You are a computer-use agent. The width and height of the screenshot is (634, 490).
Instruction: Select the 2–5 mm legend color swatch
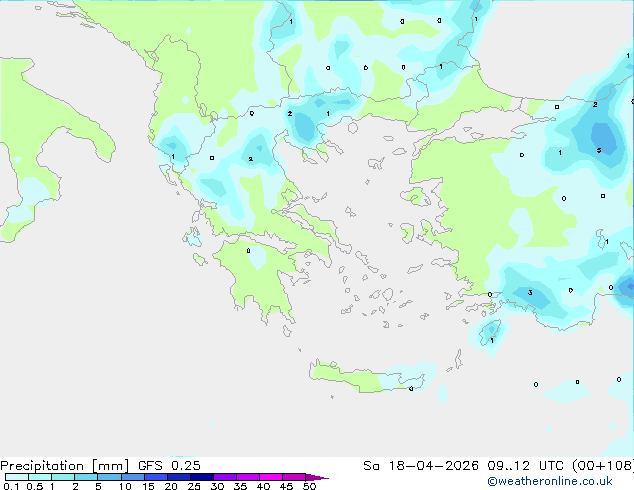tap(86, 477)
